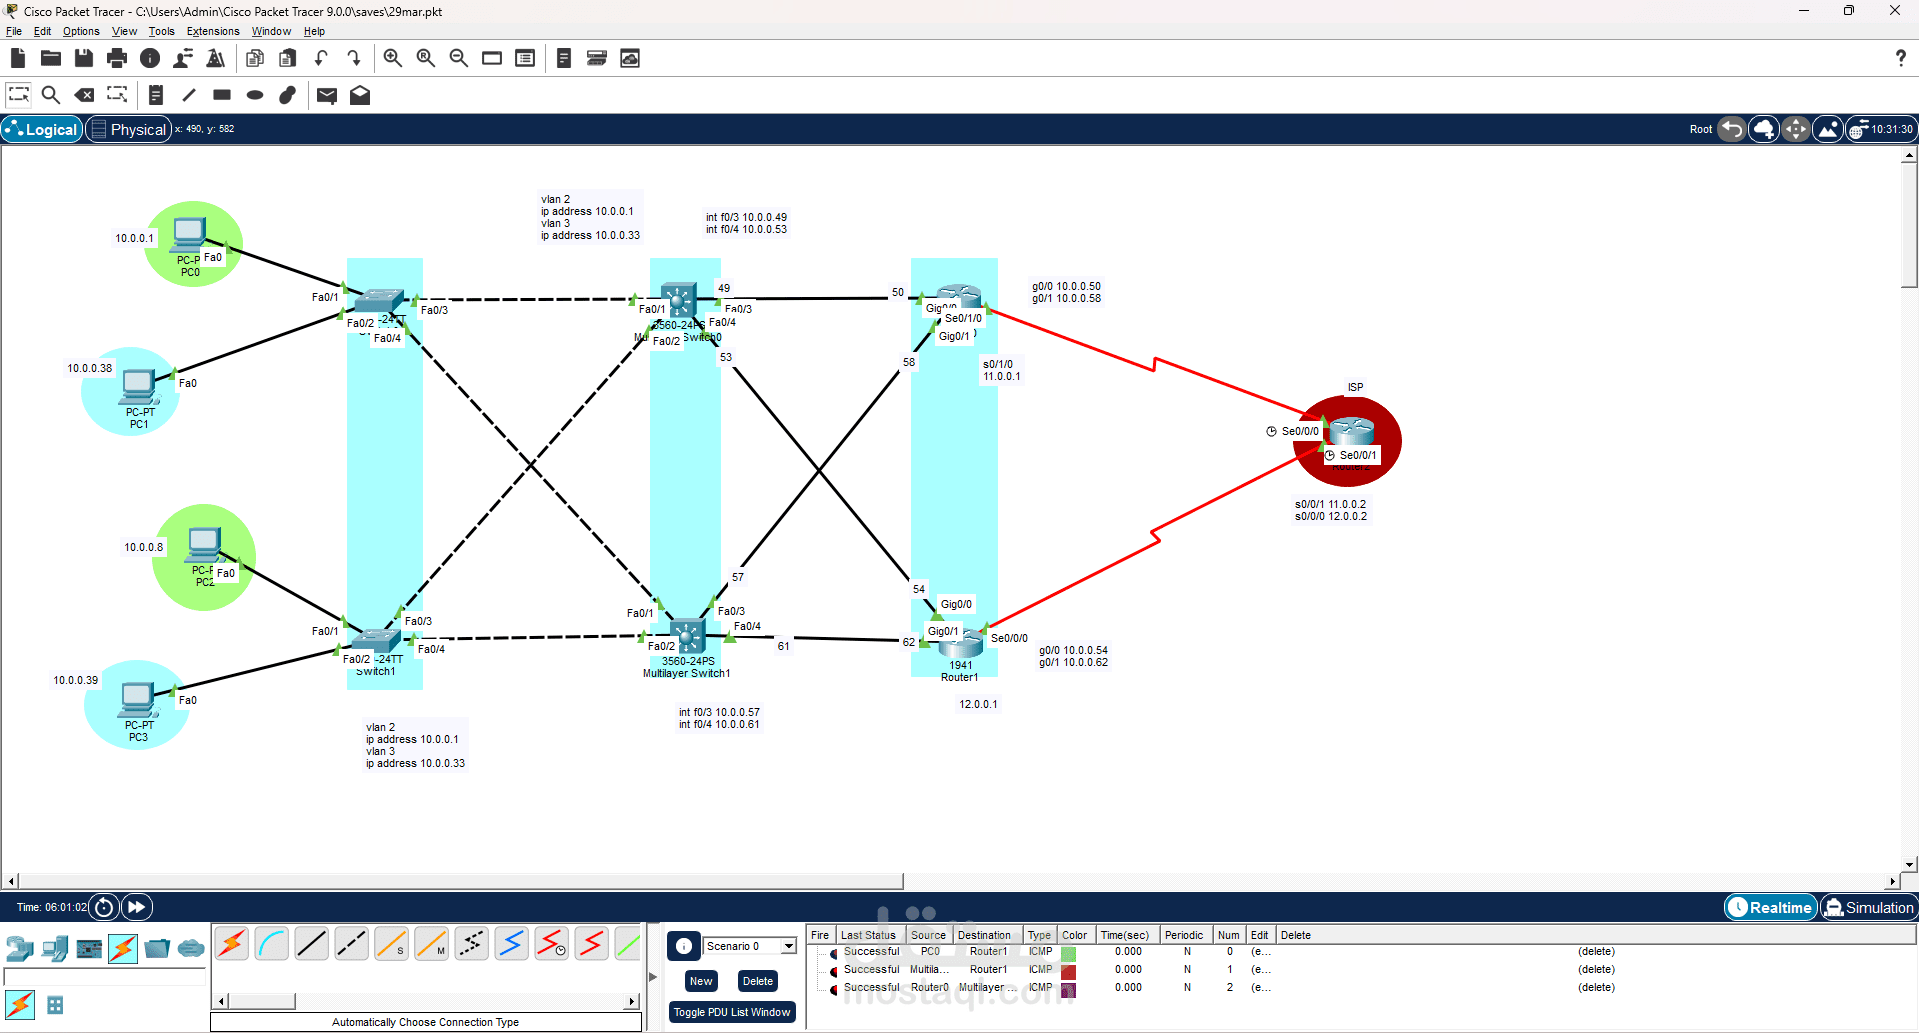Screen dimensions: 1919x1033
Task: Select the Components category icon
Action: point(89,948)
